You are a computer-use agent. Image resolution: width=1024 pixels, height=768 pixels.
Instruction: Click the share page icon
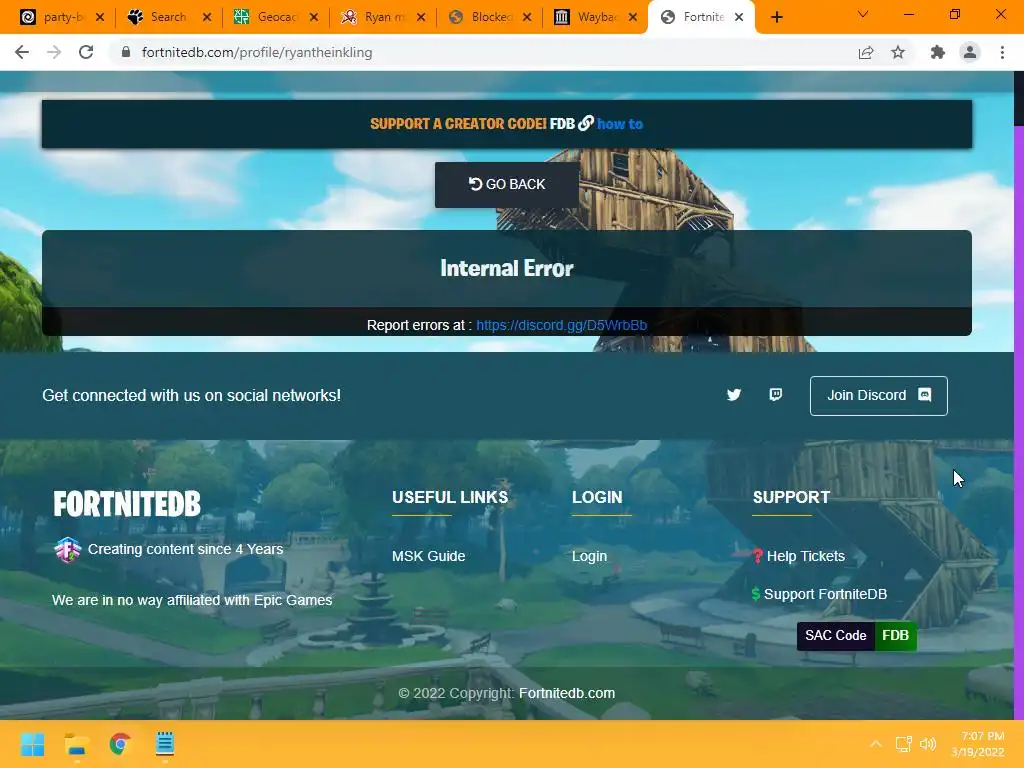pos(866,52)
